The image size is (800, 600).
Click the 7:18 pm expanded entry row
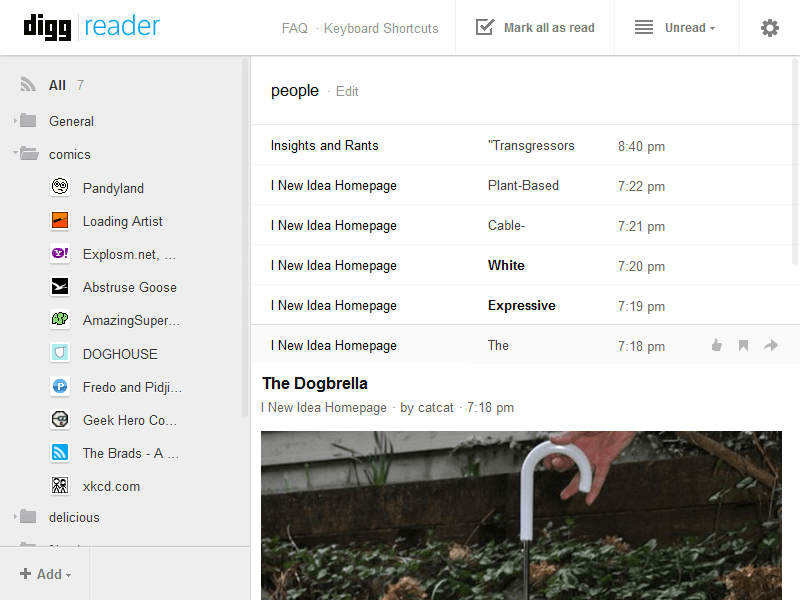point(524,345)
